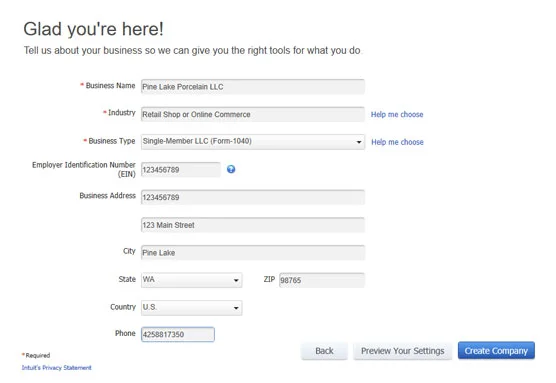Click first Business Address line field
The image size is (556, 383).
click(x=252, y=197)
